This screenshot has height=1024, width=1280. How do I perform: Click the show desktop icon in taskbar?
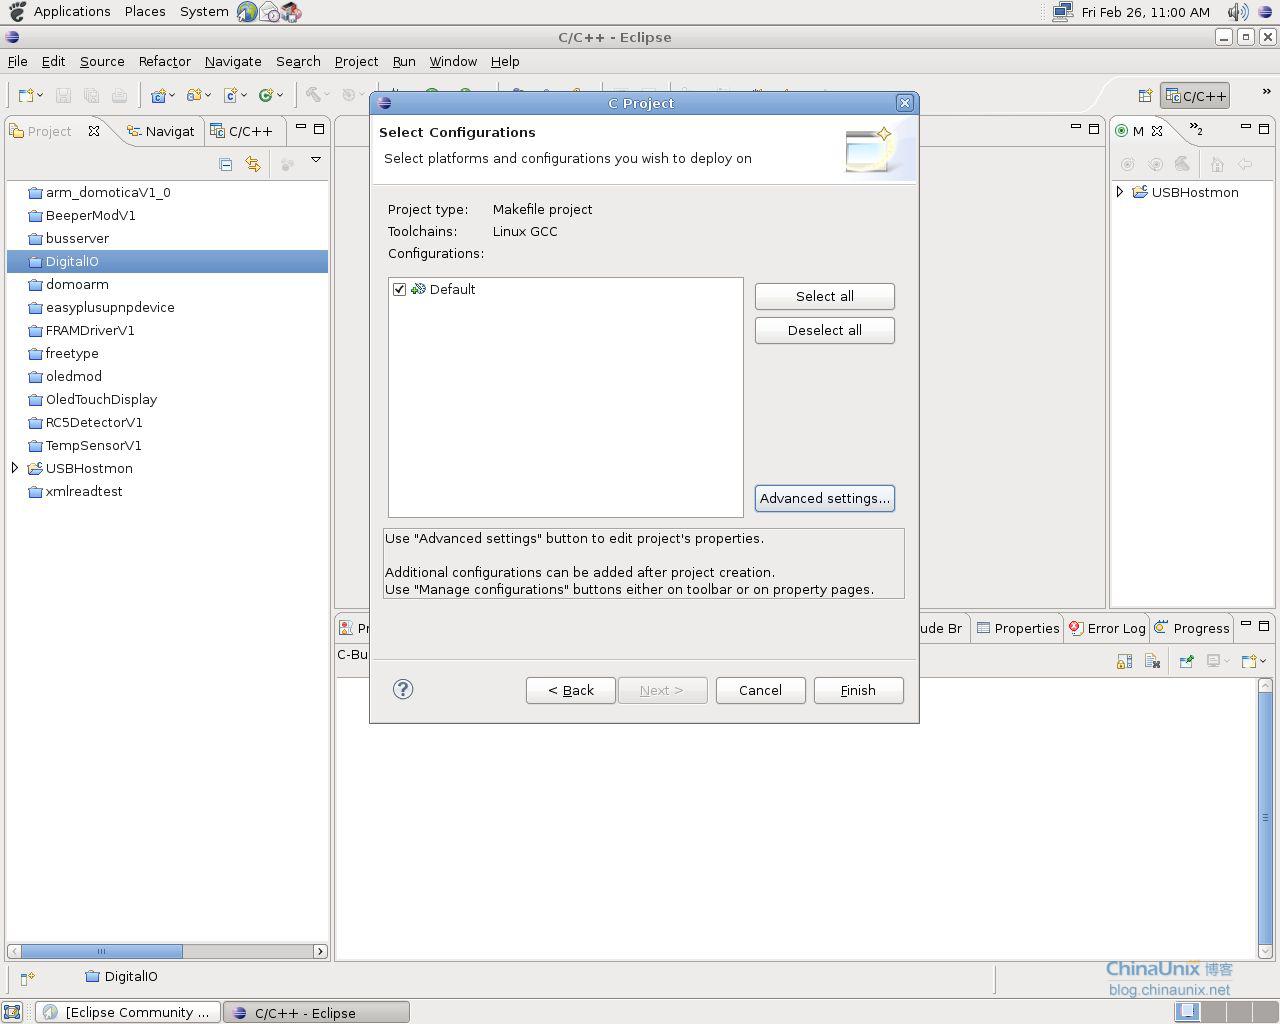click(11, 1012)
